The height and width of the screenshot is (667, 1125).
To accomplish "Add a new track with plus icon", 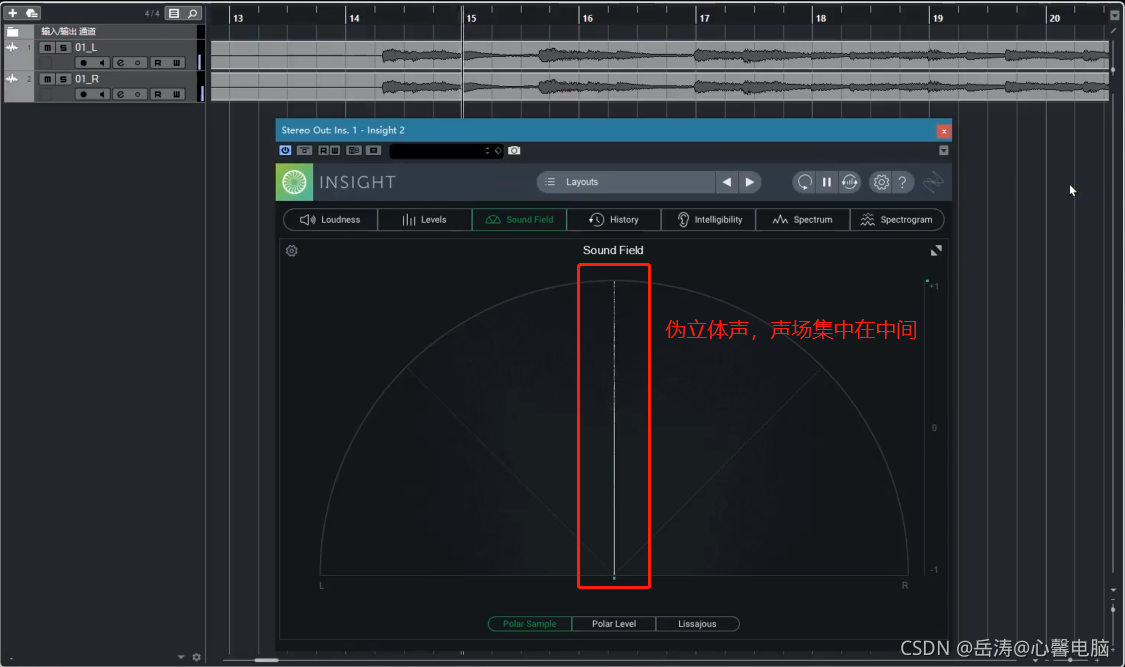I will click(x=12, y=13).
